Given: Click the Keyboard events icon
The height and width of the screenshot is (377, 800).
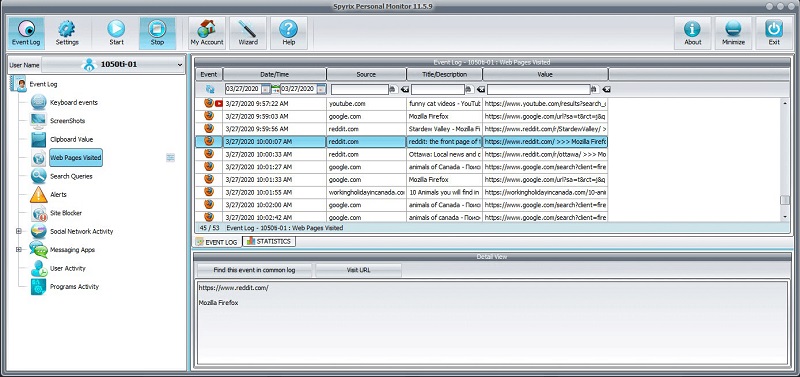Looking at the screenshot, I should (x=38, y=103).
